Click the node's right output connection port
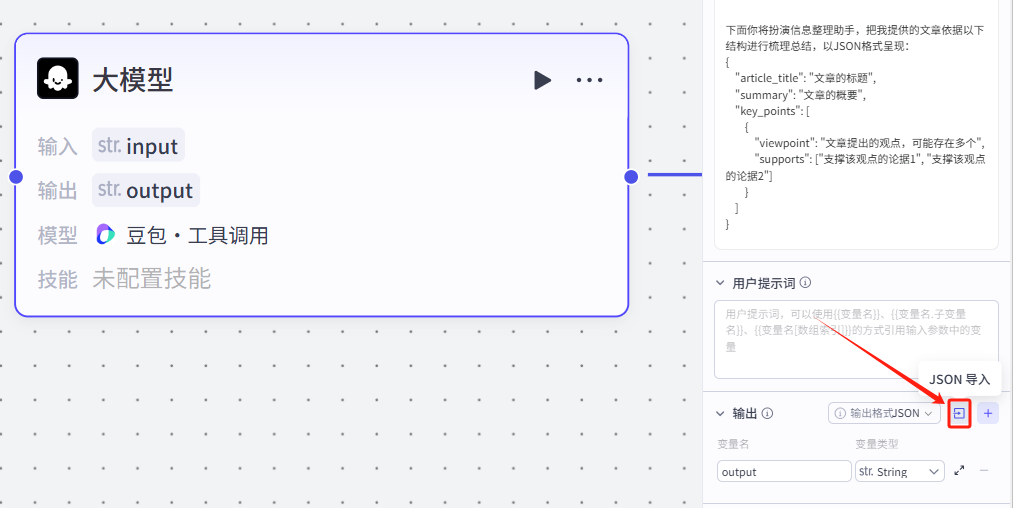 [x=631, y=177]
